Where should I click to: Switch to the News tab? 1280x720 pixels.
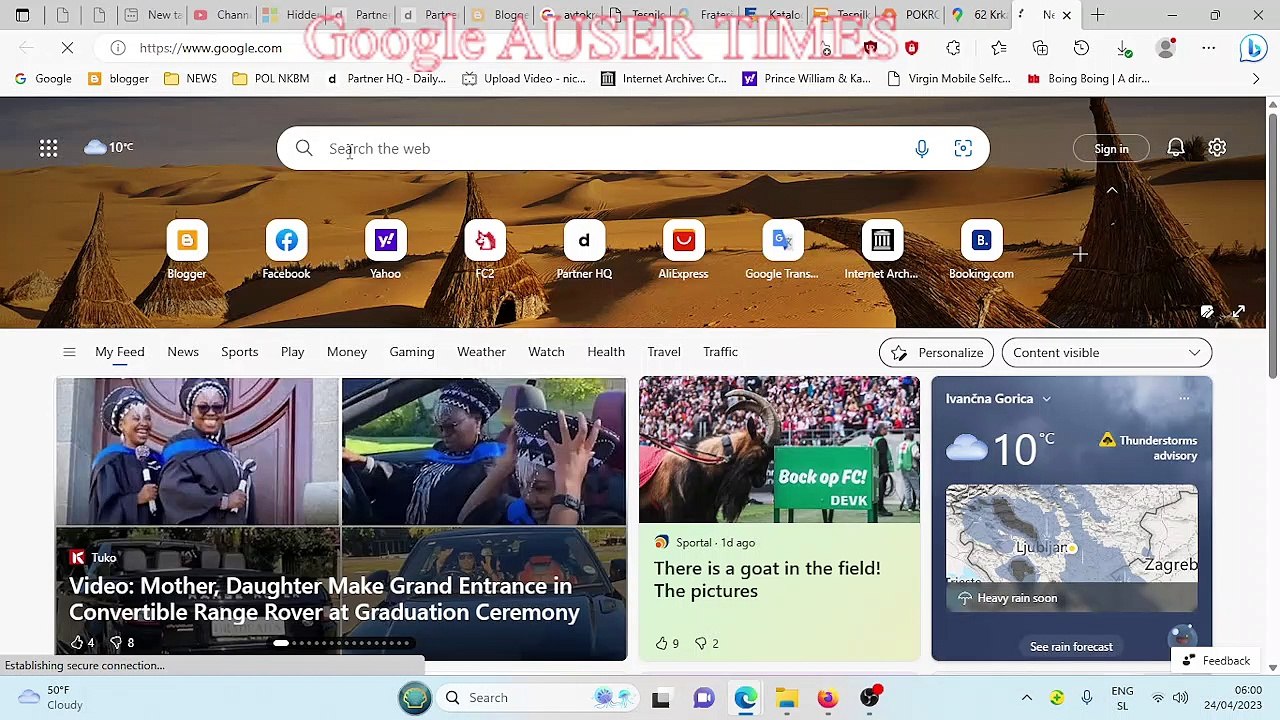183,352
